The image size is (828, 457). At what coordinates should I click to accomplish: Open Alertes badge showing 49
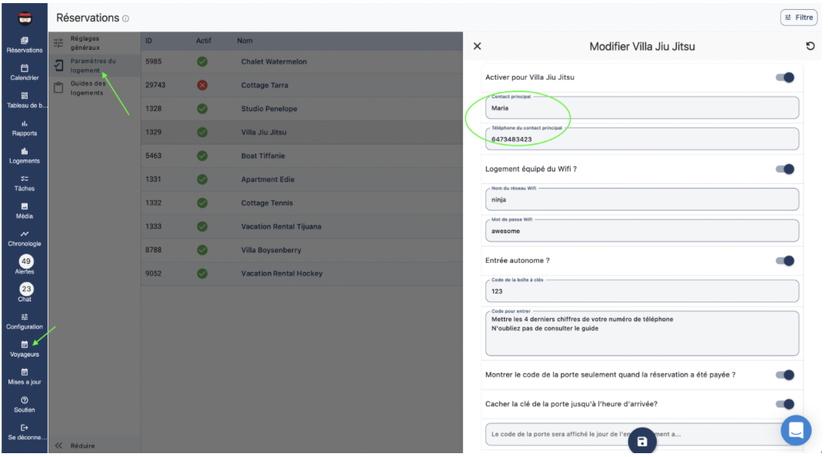pyautogui.click(x=26, y=262)
